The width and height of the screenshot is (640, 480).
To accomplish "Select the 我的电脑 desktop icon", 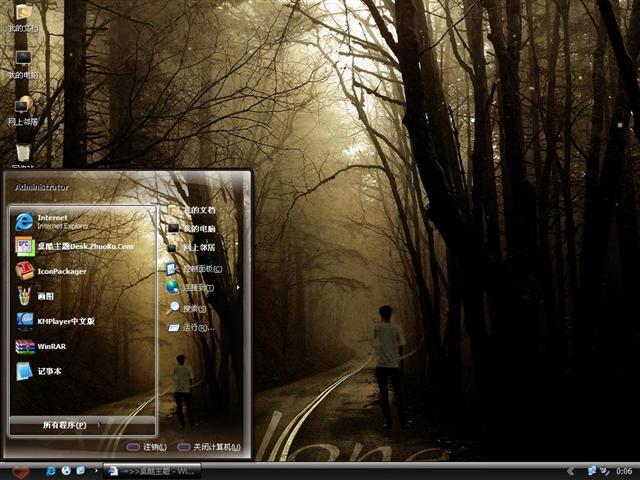I will click(23, 64).
